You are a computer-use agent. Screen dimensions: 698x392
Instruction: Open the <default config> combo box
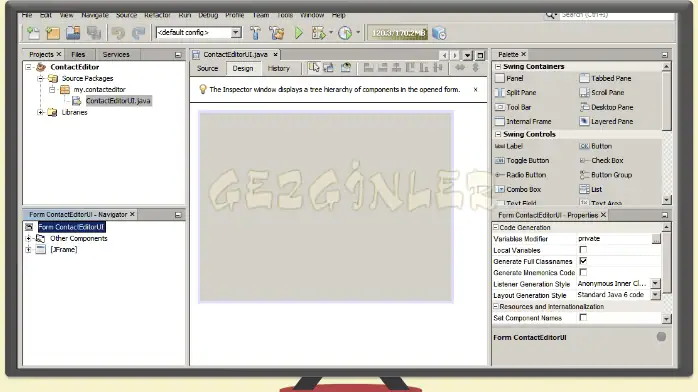(199, 32)
